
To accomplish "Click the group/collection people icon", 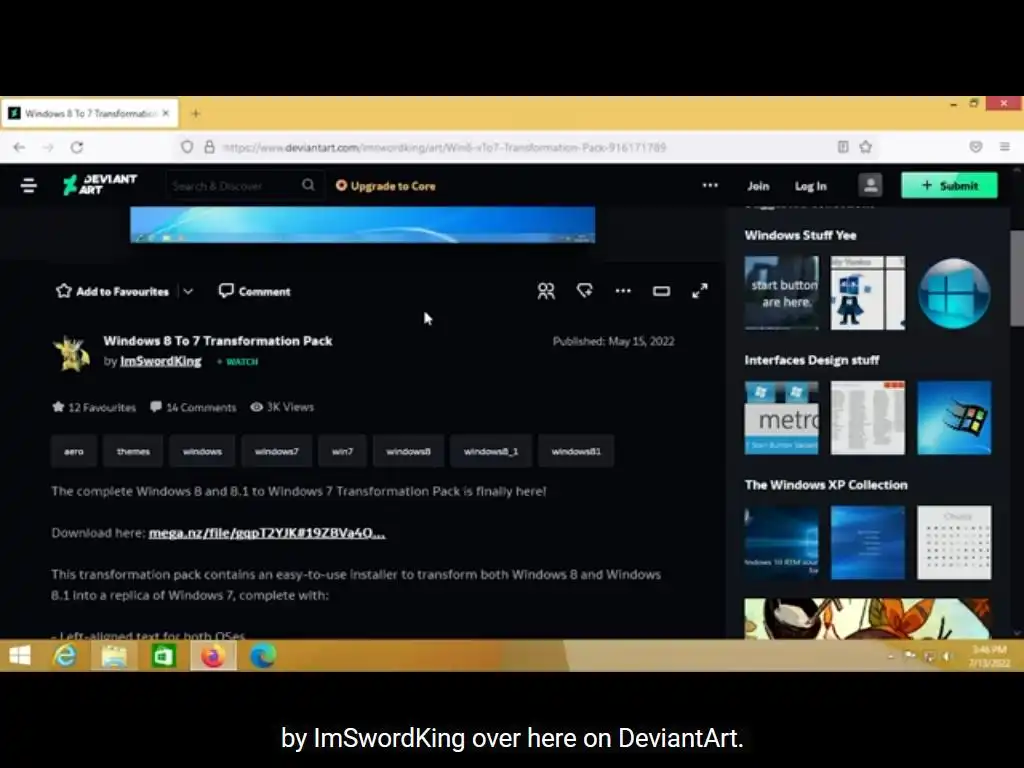I will click(546, 291).
